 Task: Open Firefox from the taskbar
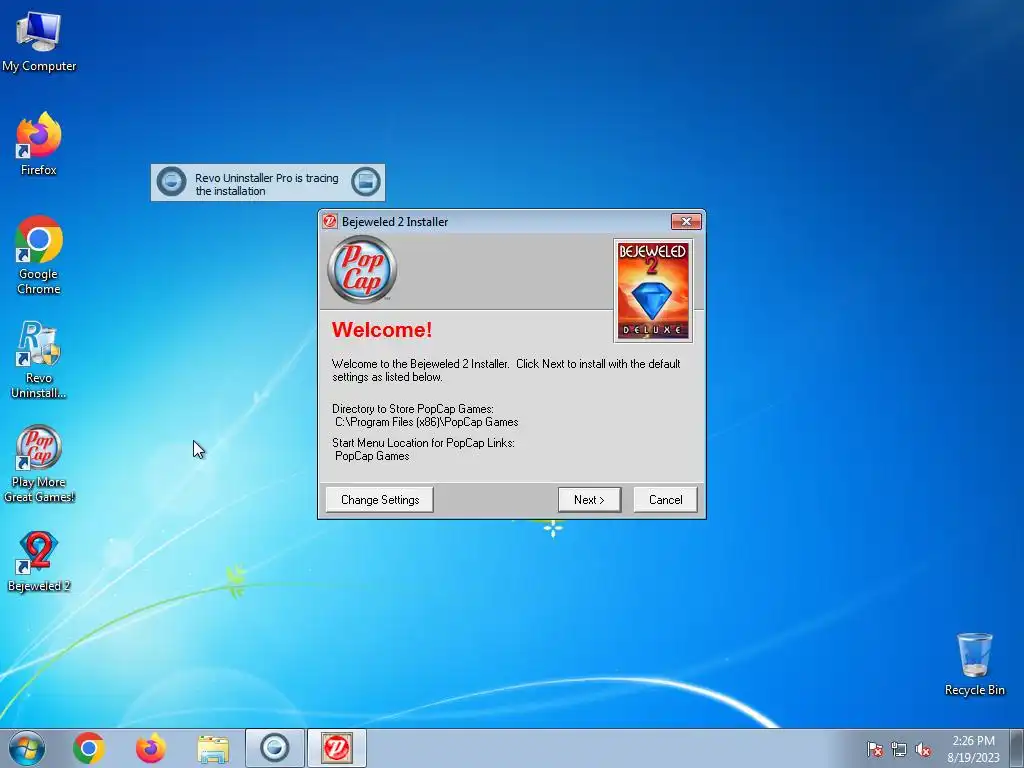coord(151,748)
